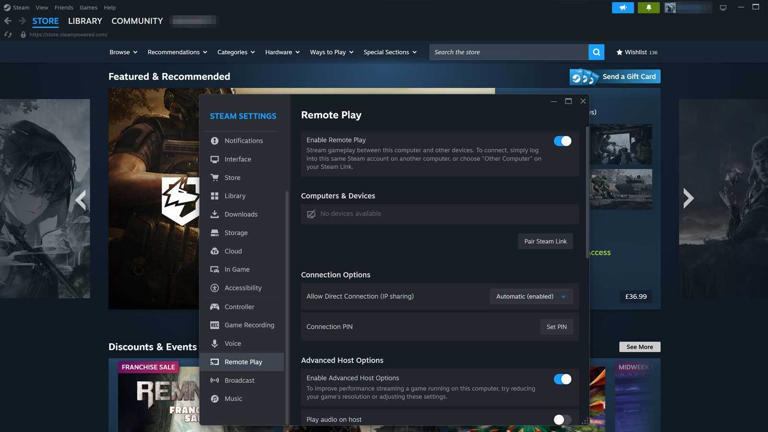Disable the Enable Remote Play toggle
This screenshot has width=768, height=432.
pos(562,141)
